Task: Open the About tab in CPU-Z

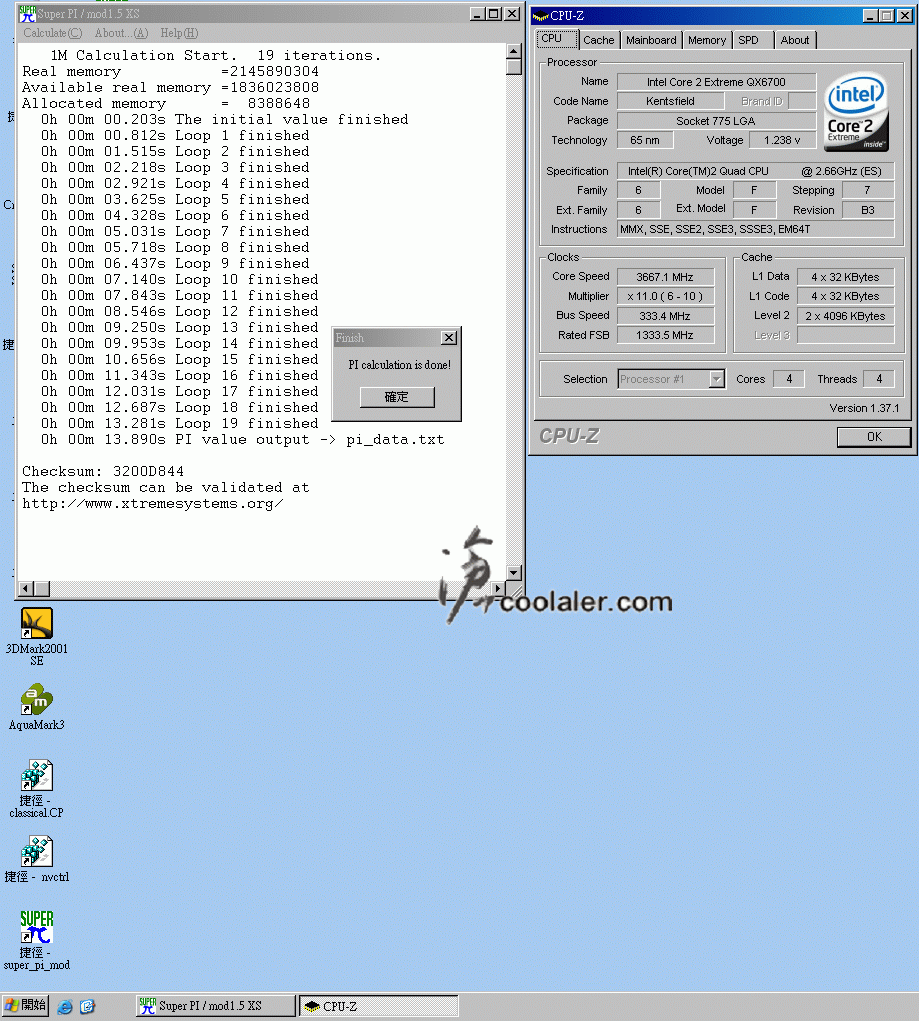Action: [795, 40]
